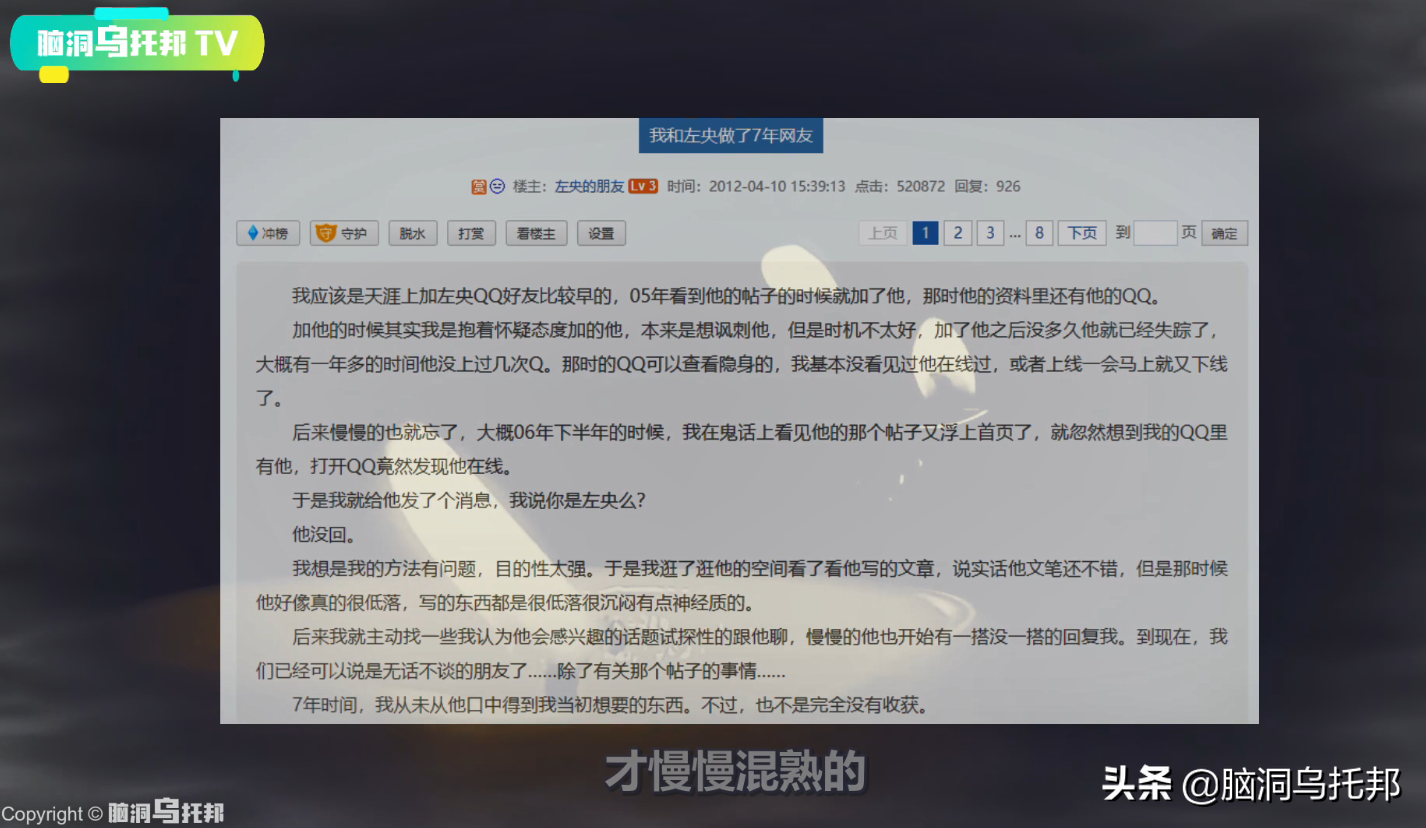This screenshot has height=828, width=1426.
Task: Jump to page 8 of the thread
Action: pos(1039,233)
